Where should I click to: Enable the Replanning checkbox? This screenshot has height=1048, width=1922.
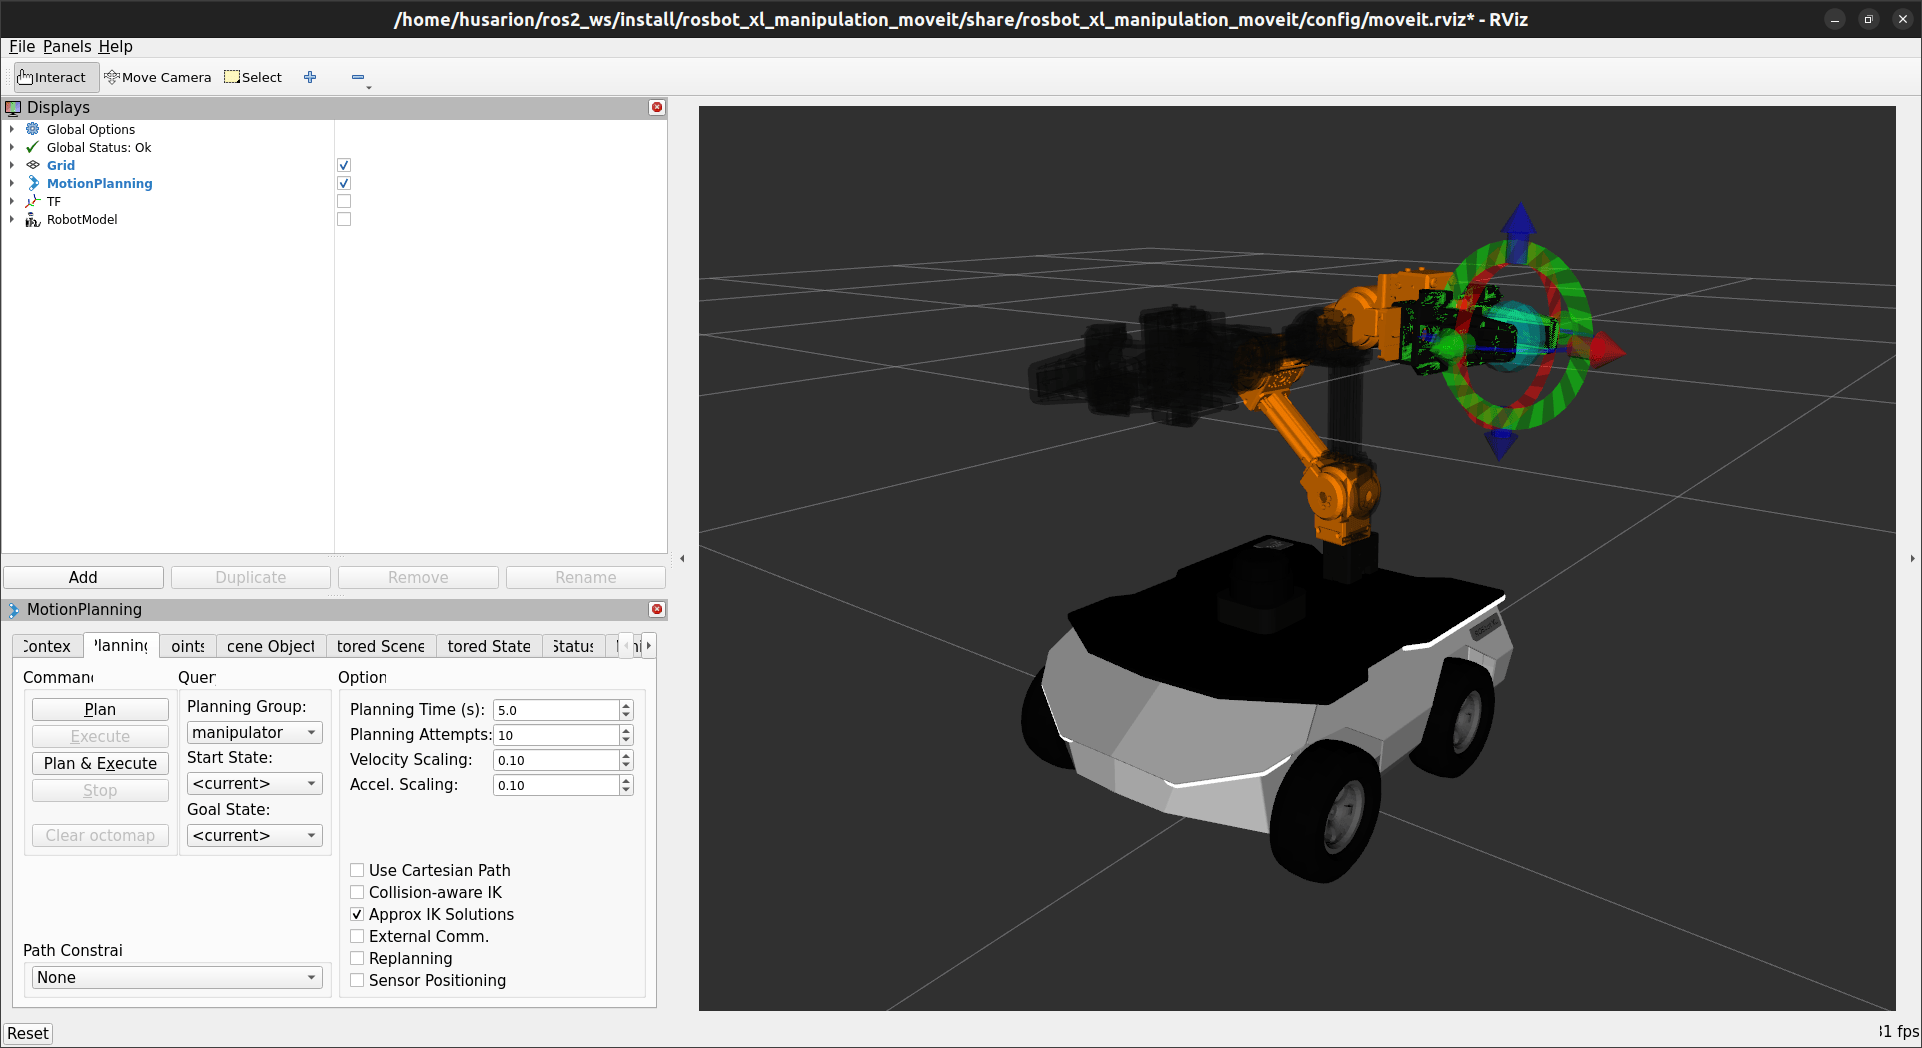pyautogui.click(x=357, y=958)
